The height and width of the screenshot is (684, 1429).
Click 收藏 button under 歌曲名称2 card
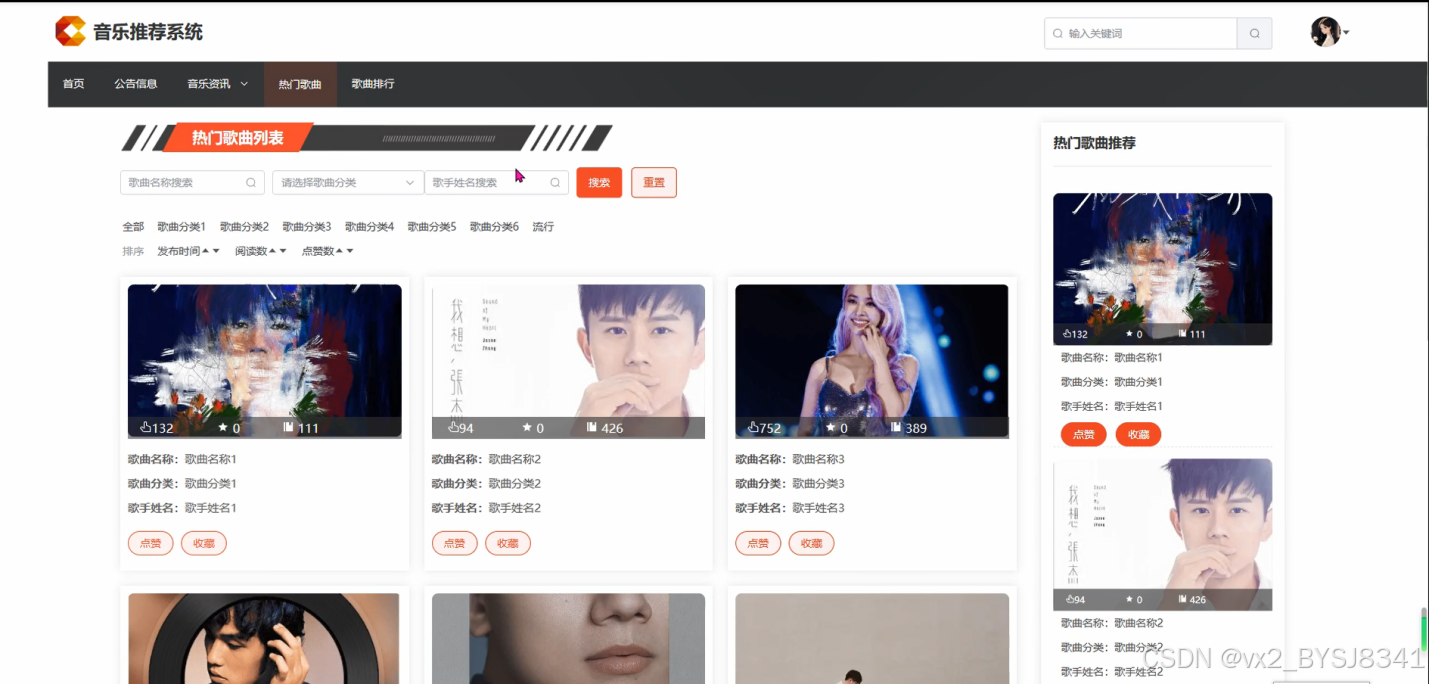[x=508, y=543]
